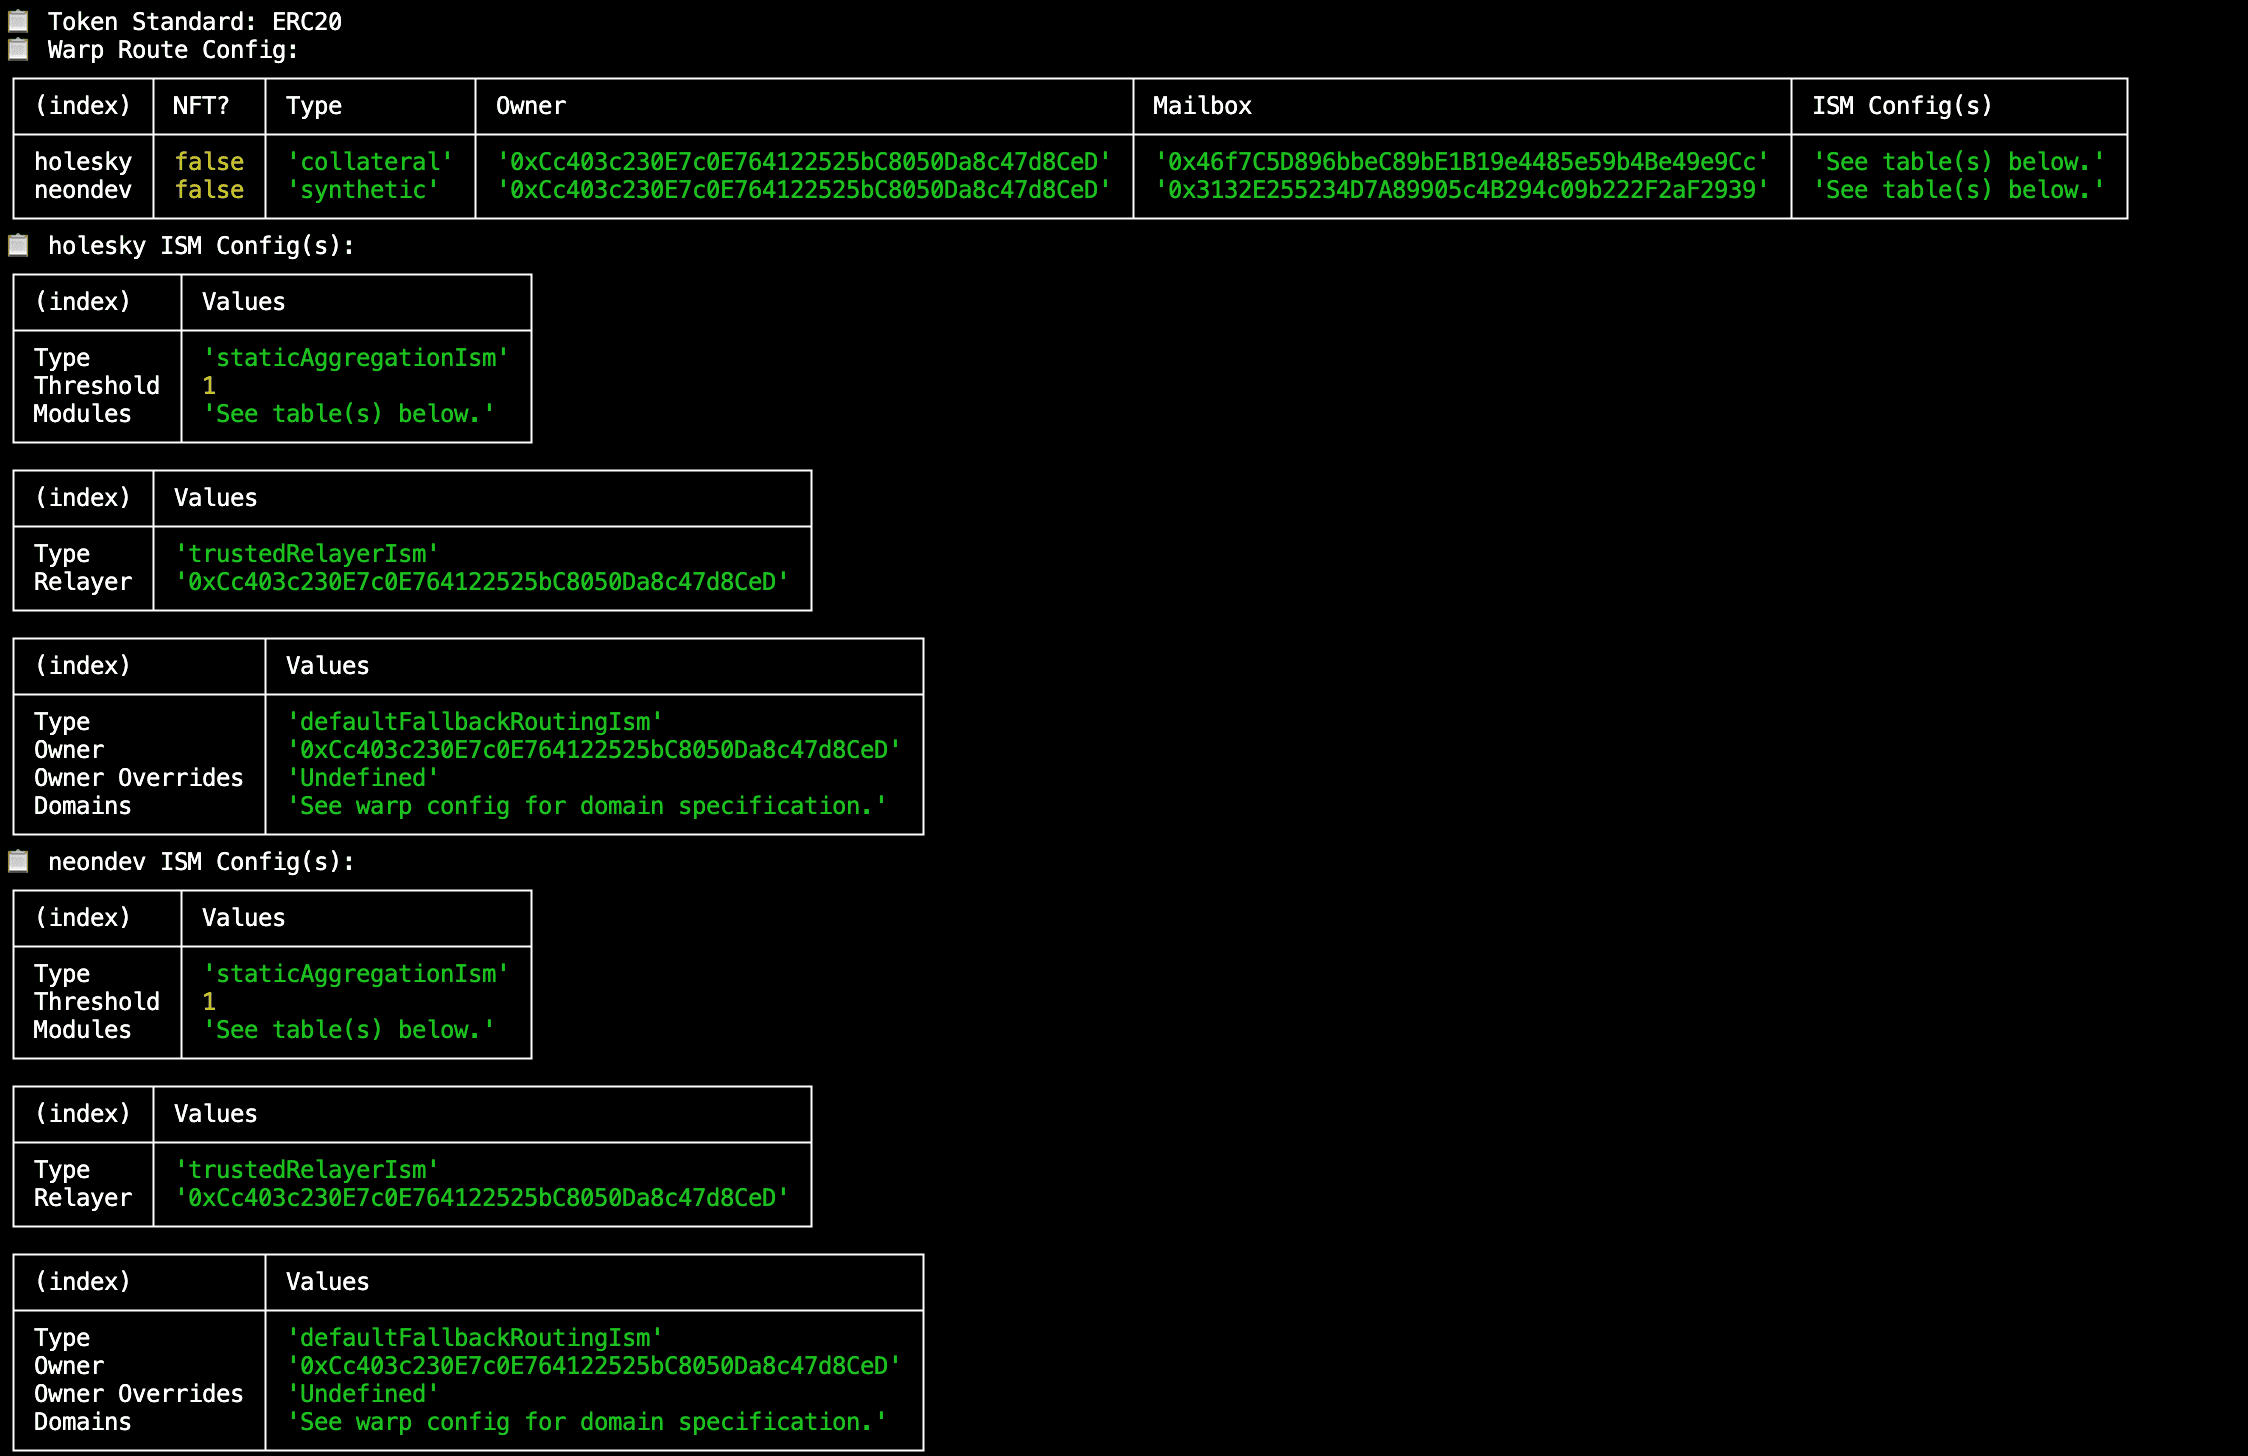Click the 'Relayer' label in the holesky section
This screenshot has height=1456, width=2248.
click(83, 582)
